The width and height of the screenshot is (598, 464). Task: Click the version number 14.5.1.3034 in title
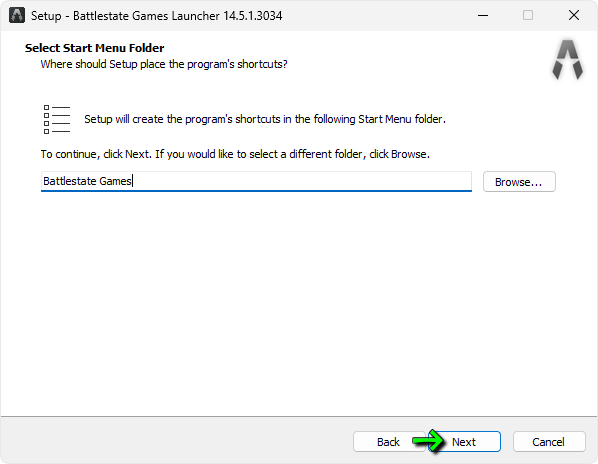click(x=252, y=16)
